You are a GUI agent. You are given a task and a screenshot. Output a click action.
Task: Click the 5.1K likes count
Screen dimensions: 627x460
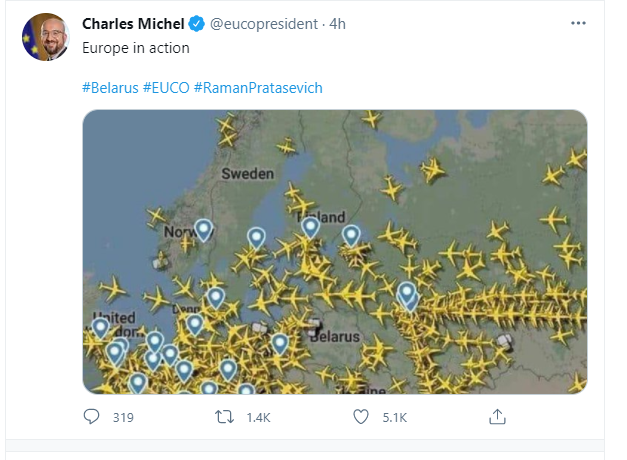click(395, 417)
